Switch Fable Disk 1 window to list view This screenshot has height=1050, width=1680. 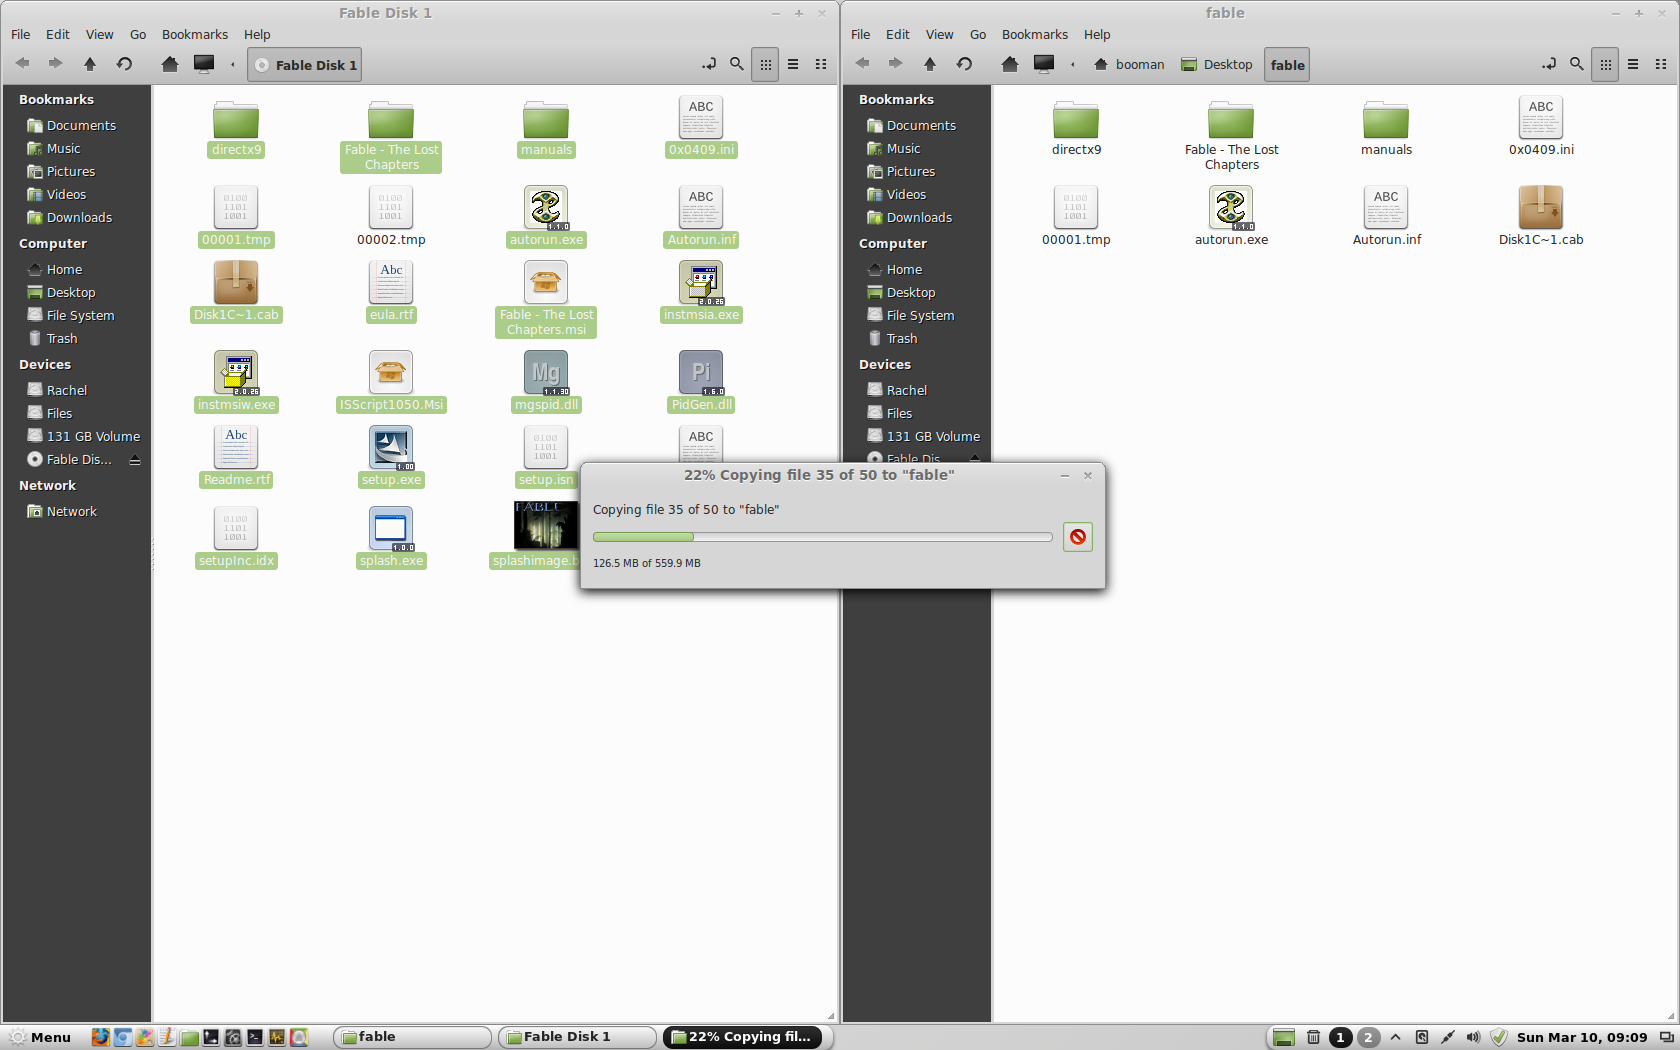[x=793, y=64]
